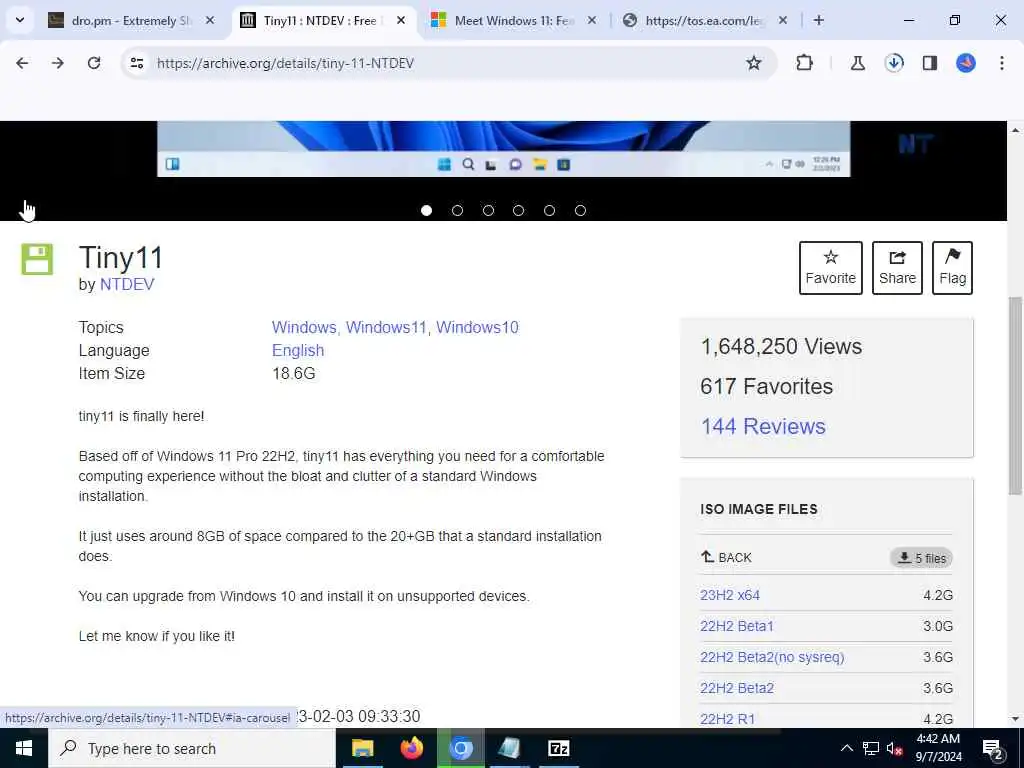Switch to the Meet Windows 11 tab
Image resolution: width=1024 pixels, height=768 pixels.
click(513, 20)
